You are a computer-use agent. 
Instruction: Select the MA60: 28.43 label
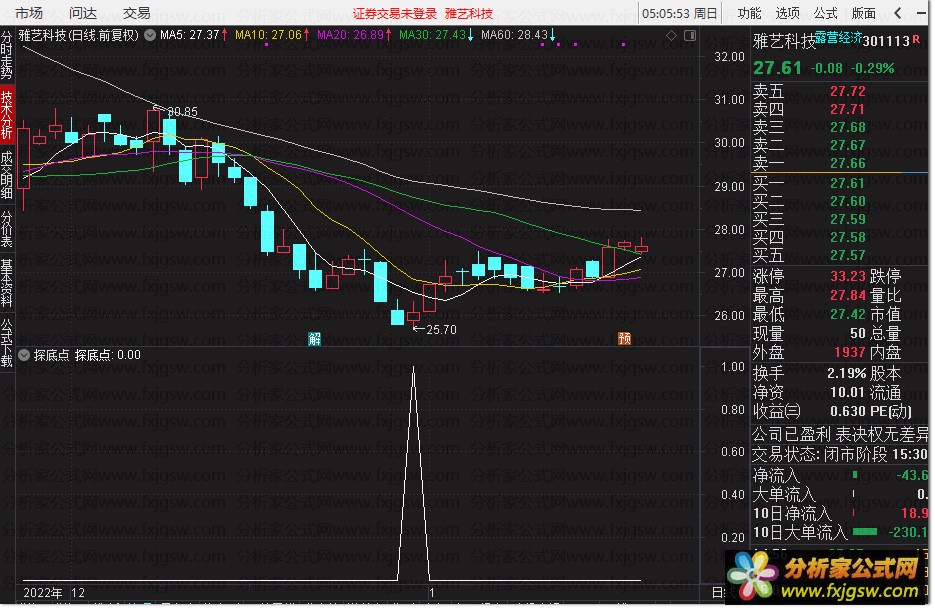click(514, 35)
